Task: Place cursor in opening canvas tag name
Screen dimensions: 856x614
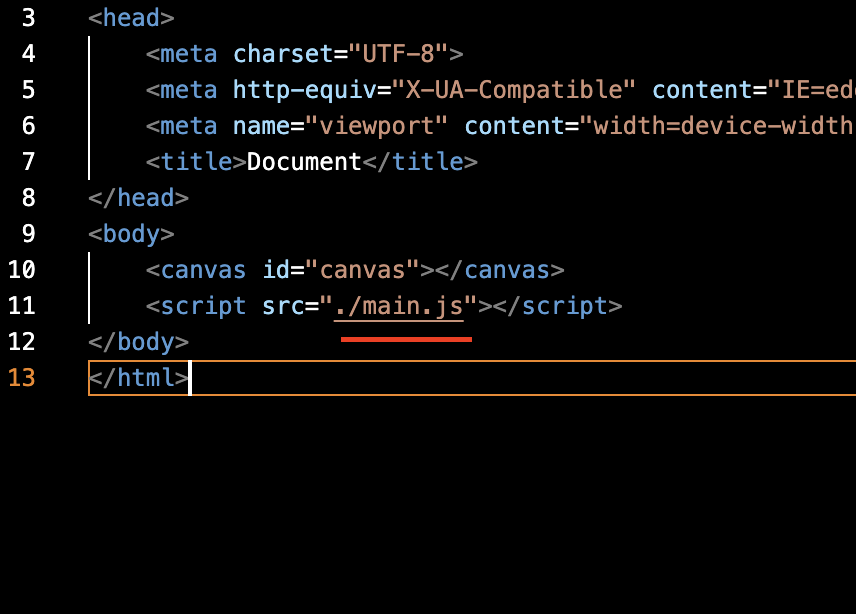Action: click(x=203, y=270)
